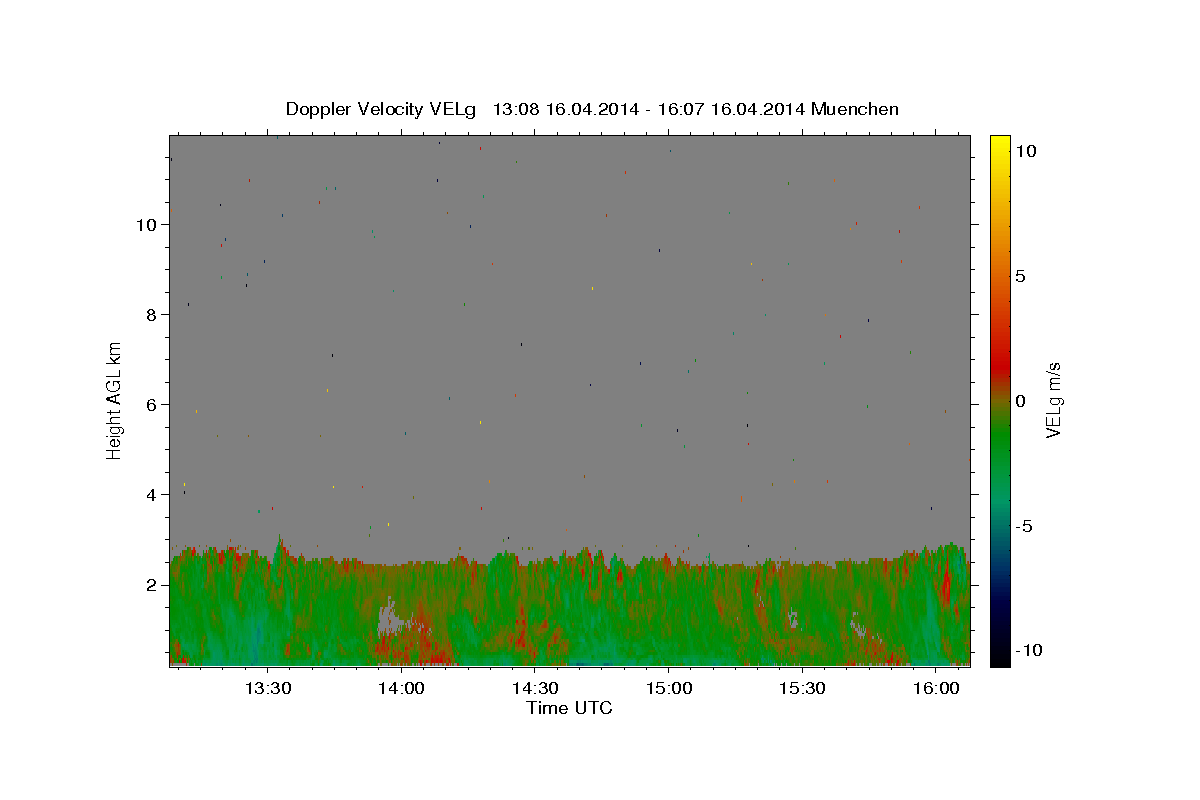Pick the yellow top of the colorbar

1000,145
